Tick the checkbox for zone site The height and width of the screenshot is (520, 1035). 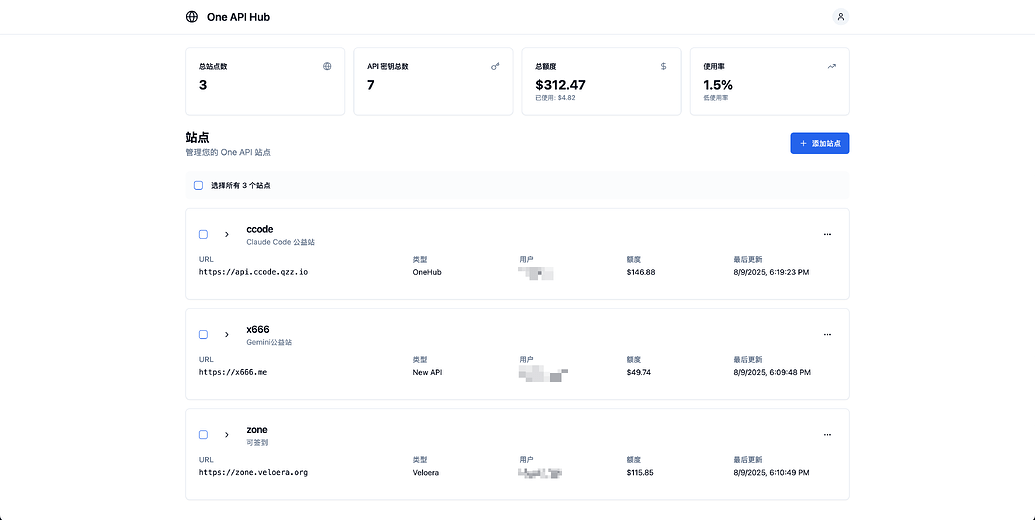point(203,435)
